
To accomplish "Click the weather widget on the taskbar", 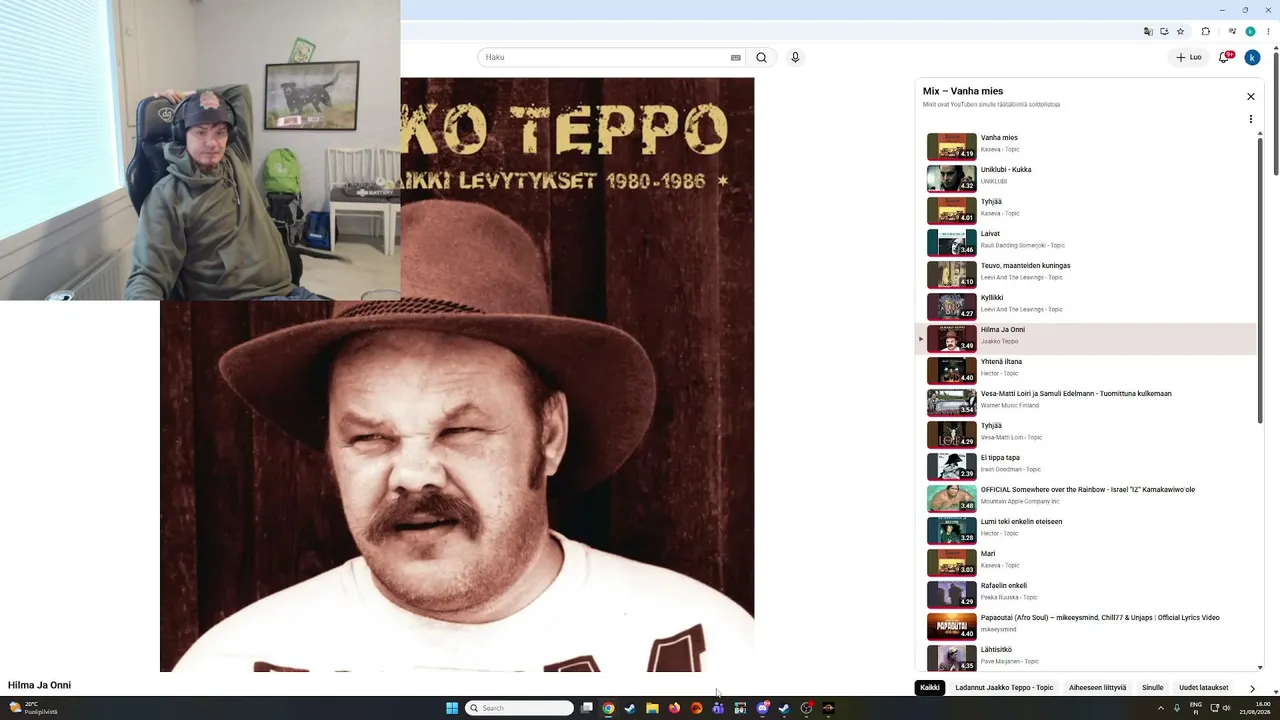I will point(33,708).
